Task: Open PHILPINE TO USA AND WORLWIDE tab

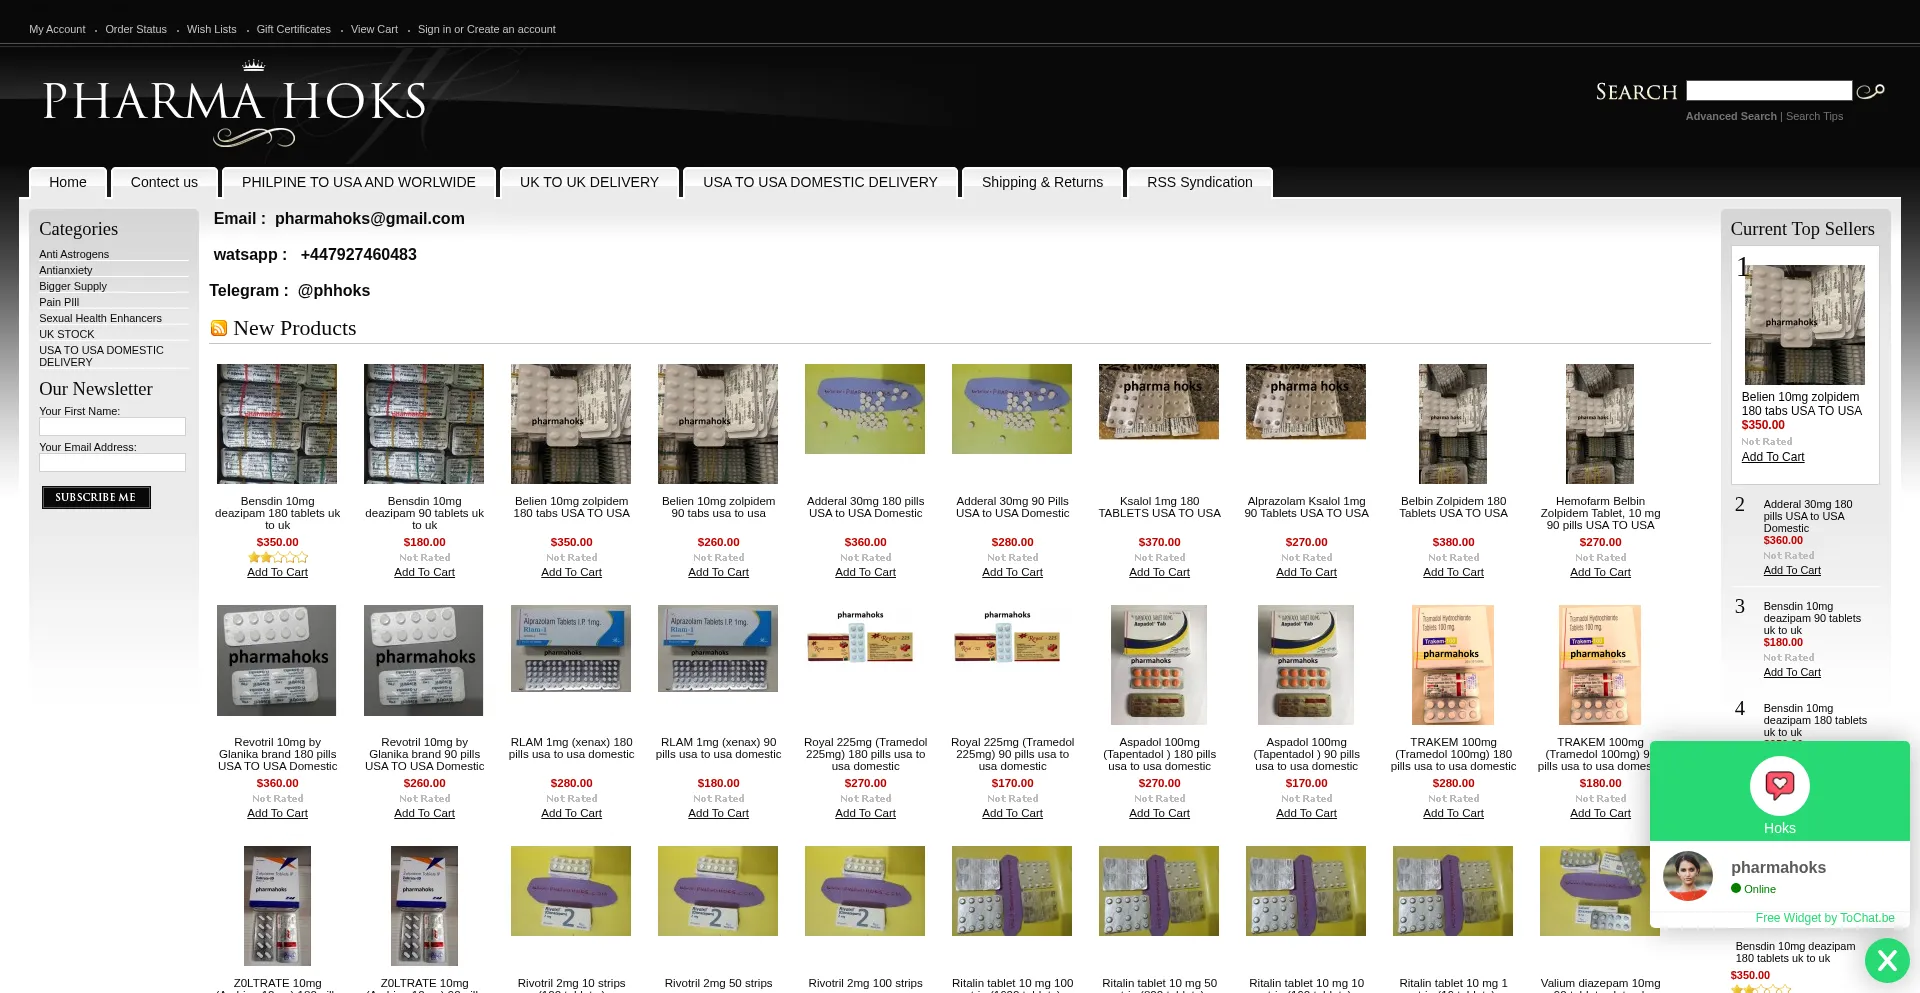Action: point(359,182)
